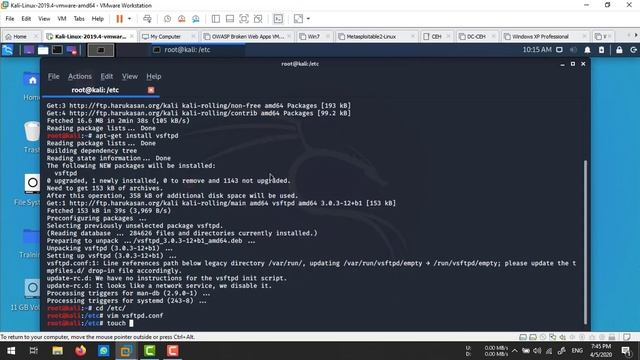Image resolution: width=640 pixels, height=360 pixels.
Task: Open the Windows action center notifications
Action: [x=626, y=351]
